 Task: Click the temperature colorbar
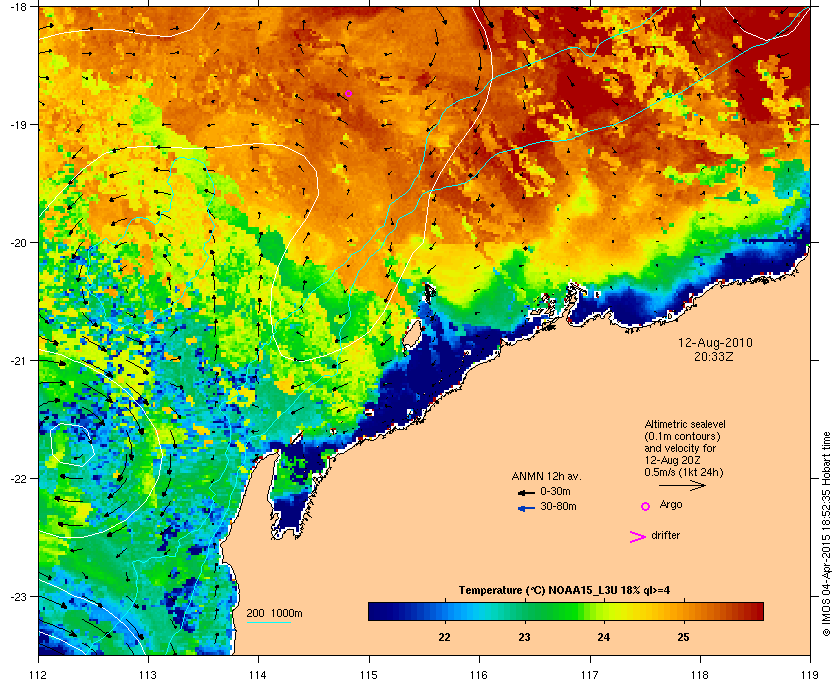click(566, 611)
